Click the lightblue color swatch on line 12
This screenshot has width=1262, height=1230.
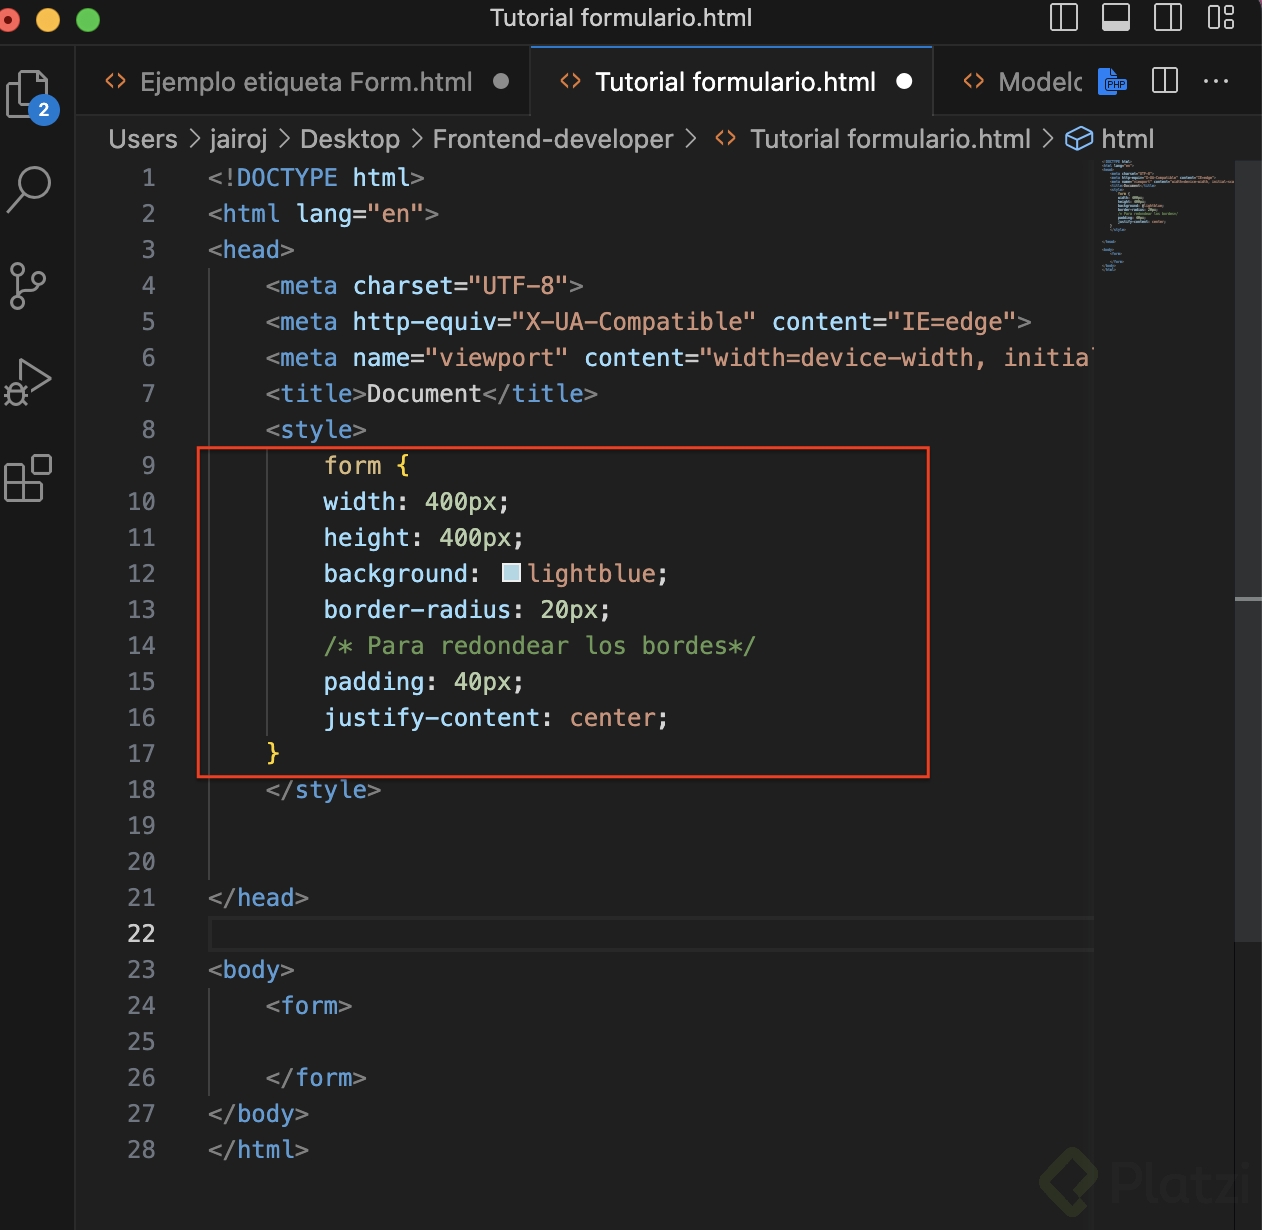pyautogui.click(x=512, y=572)
